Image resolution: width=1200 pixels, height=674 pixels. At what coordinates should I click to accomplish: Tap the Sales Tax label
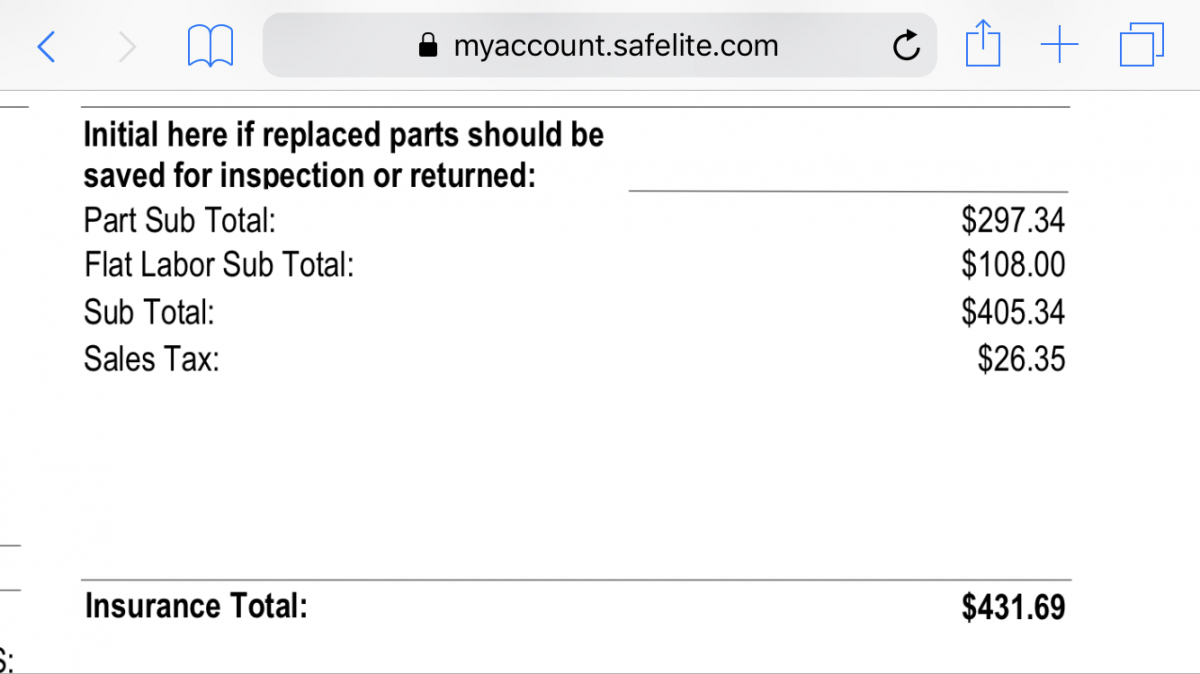(151, 359)
